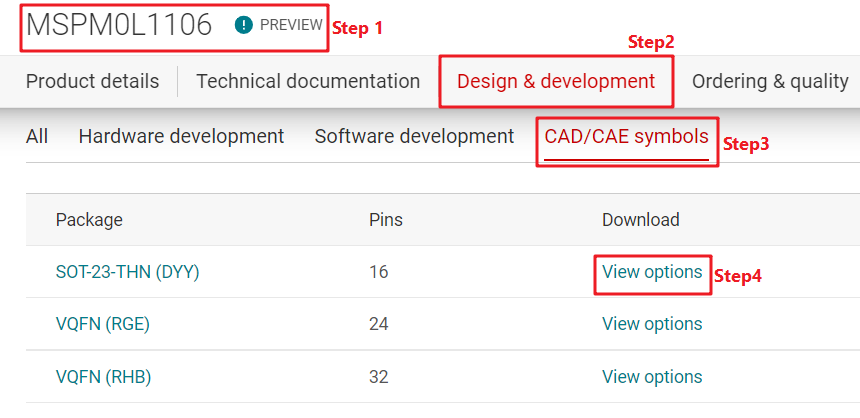Screen dimensions: 860x418
Task: Open the VQFN (RGE) package link
Action: point(103,324)
